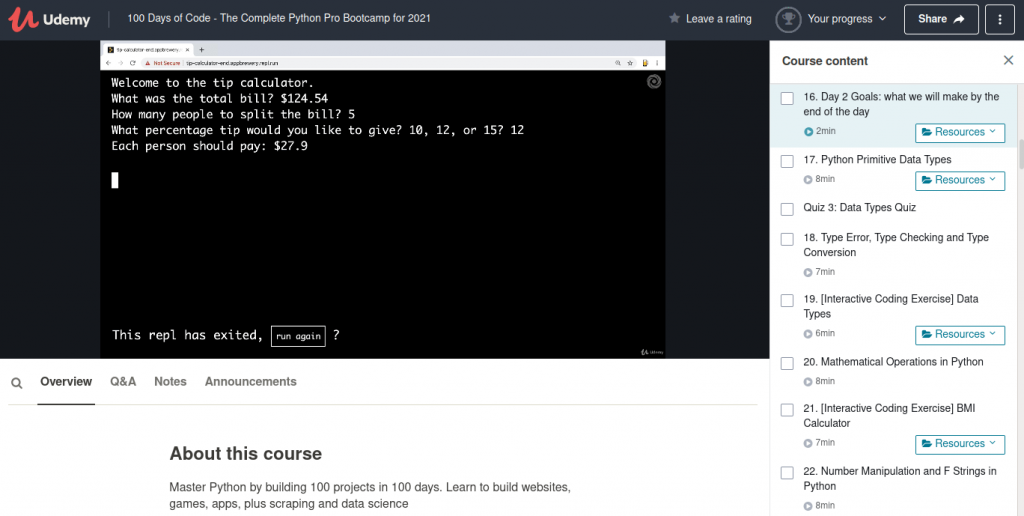Switch to the Q&A tab

123,381
